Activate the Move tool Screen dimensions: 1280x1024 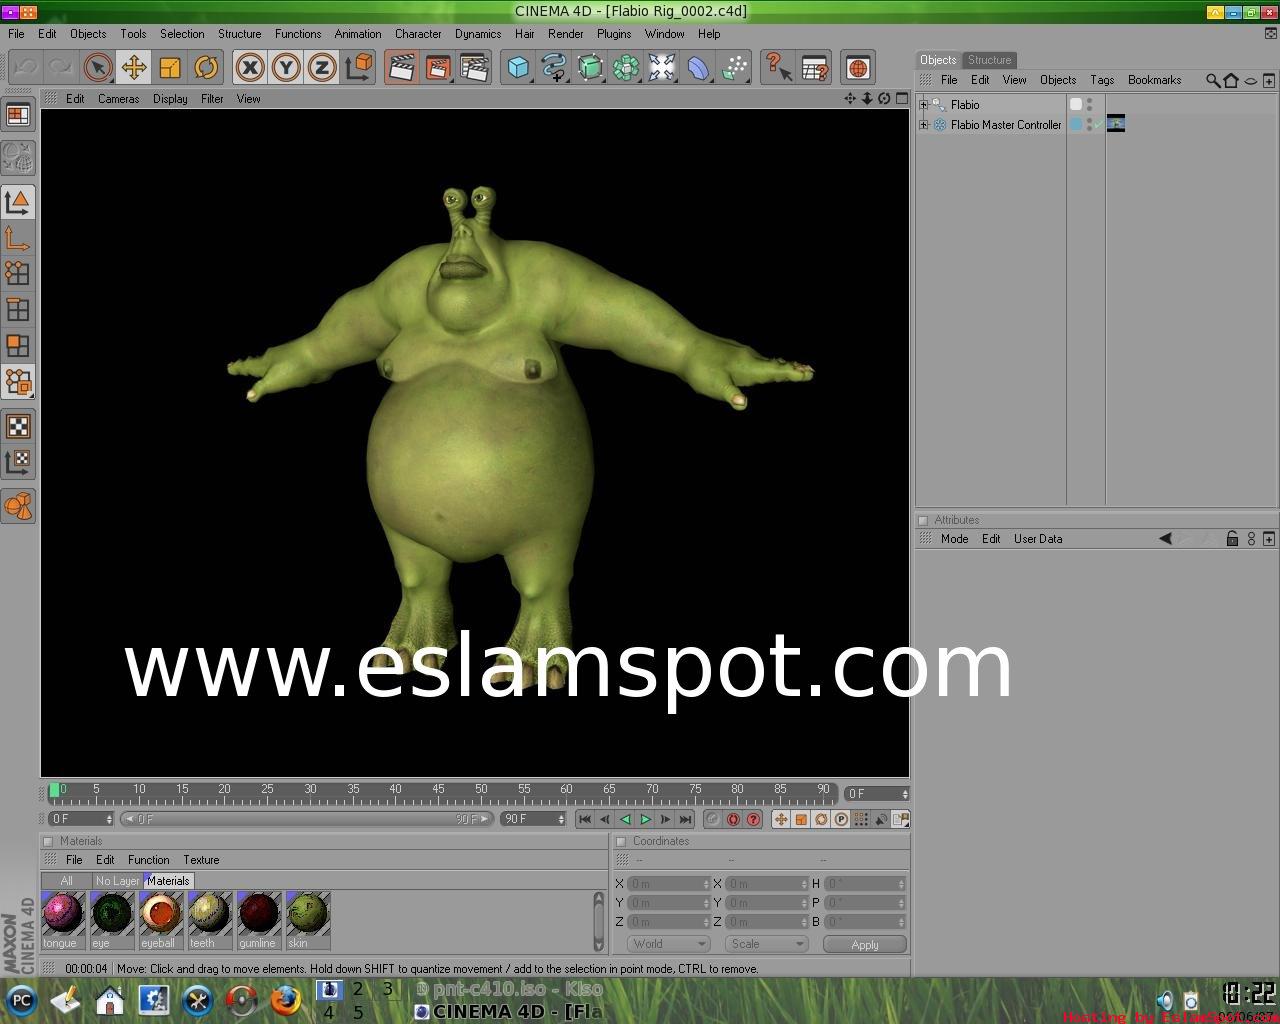tap(133, 68)
